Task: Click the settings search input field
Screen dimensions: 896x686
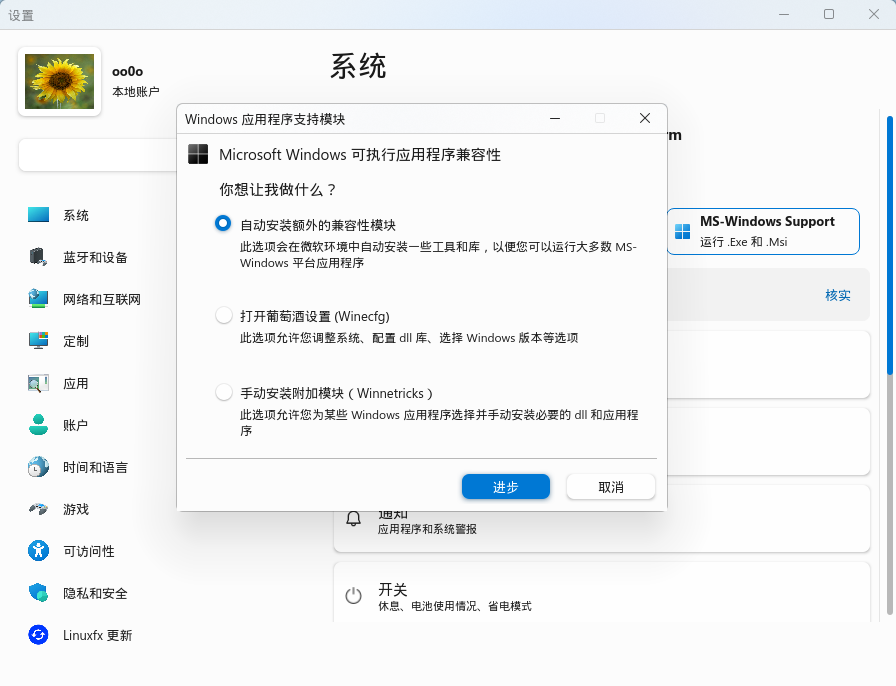Action: 98,155
